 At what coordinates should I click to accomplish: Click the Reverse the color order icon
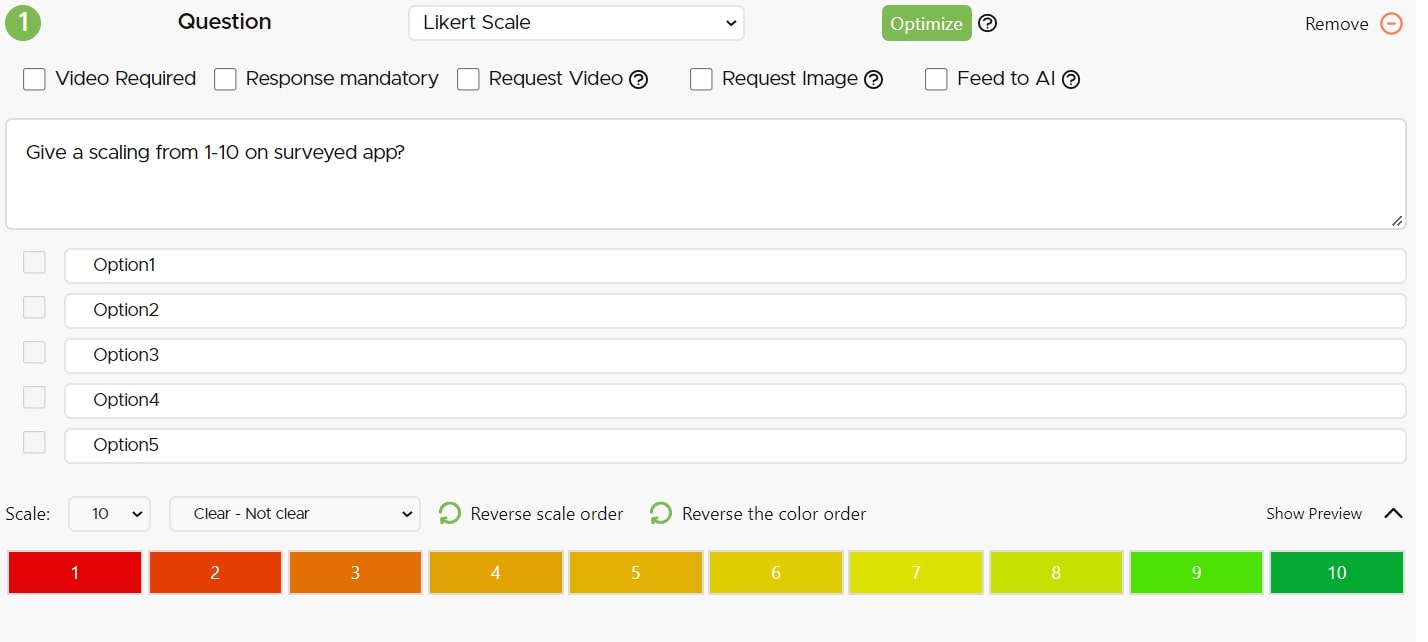(661, 514)
